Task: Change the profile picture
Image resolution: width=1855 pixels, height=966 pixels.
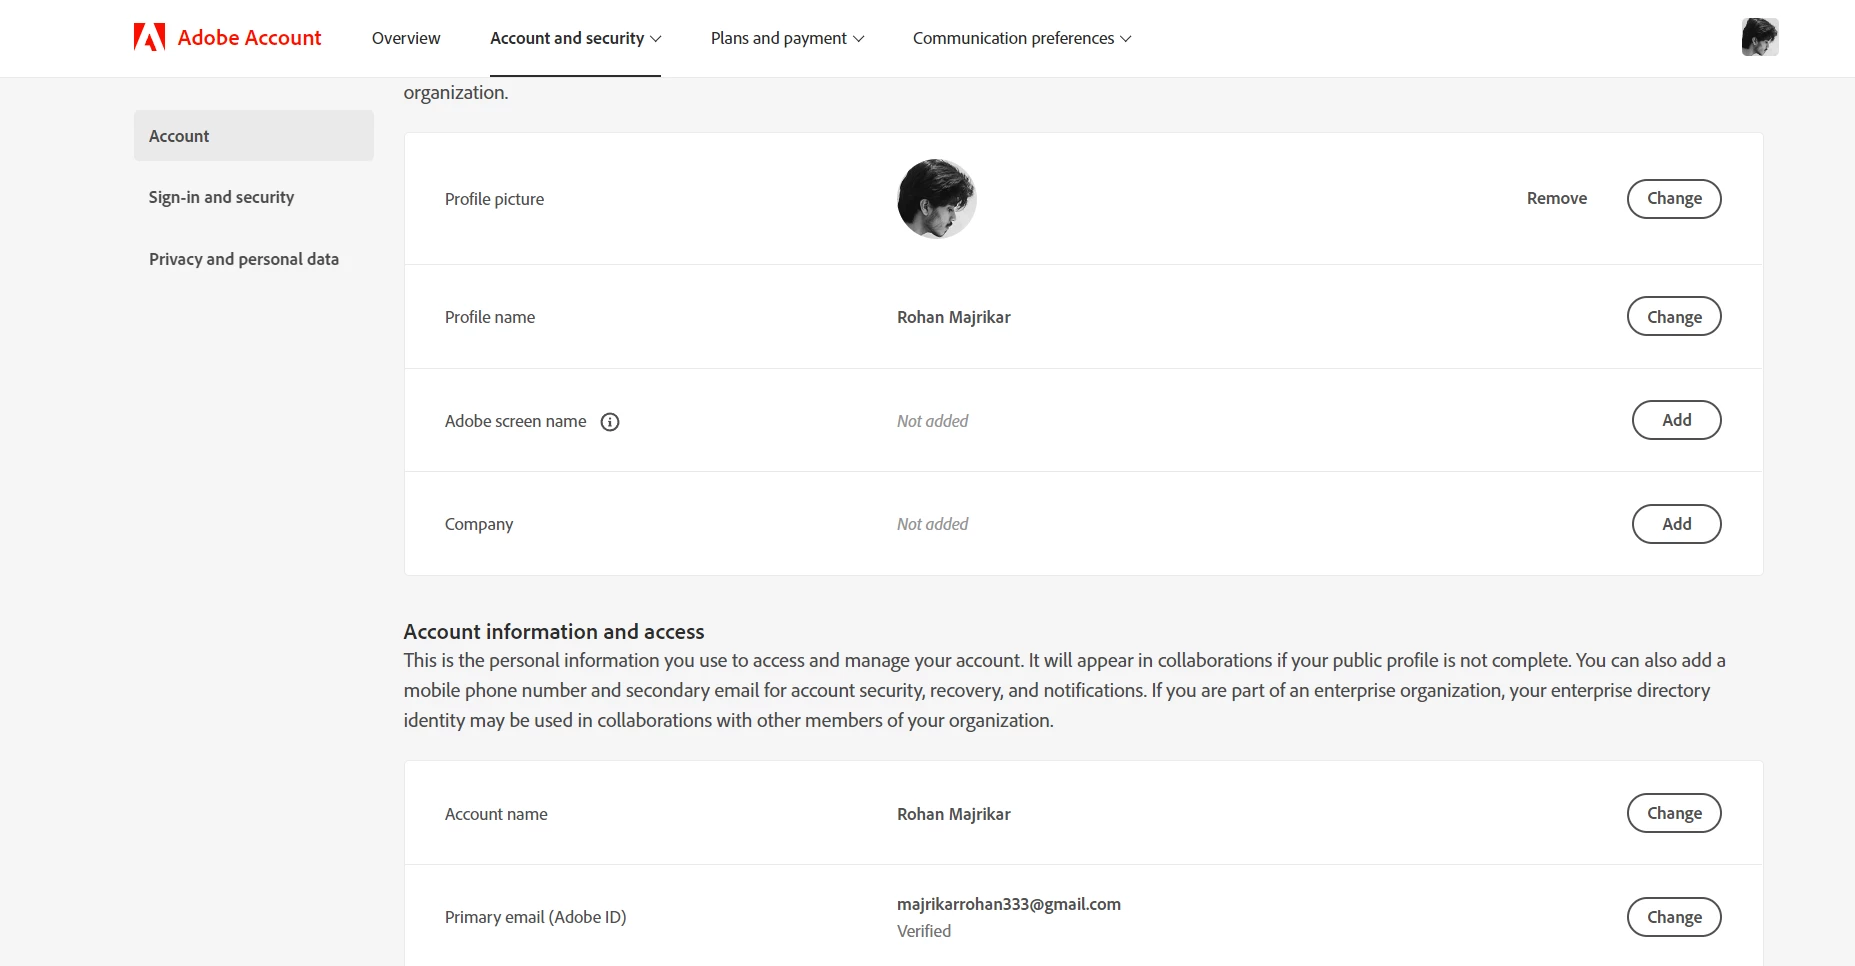Action: tap(1673, 198)
